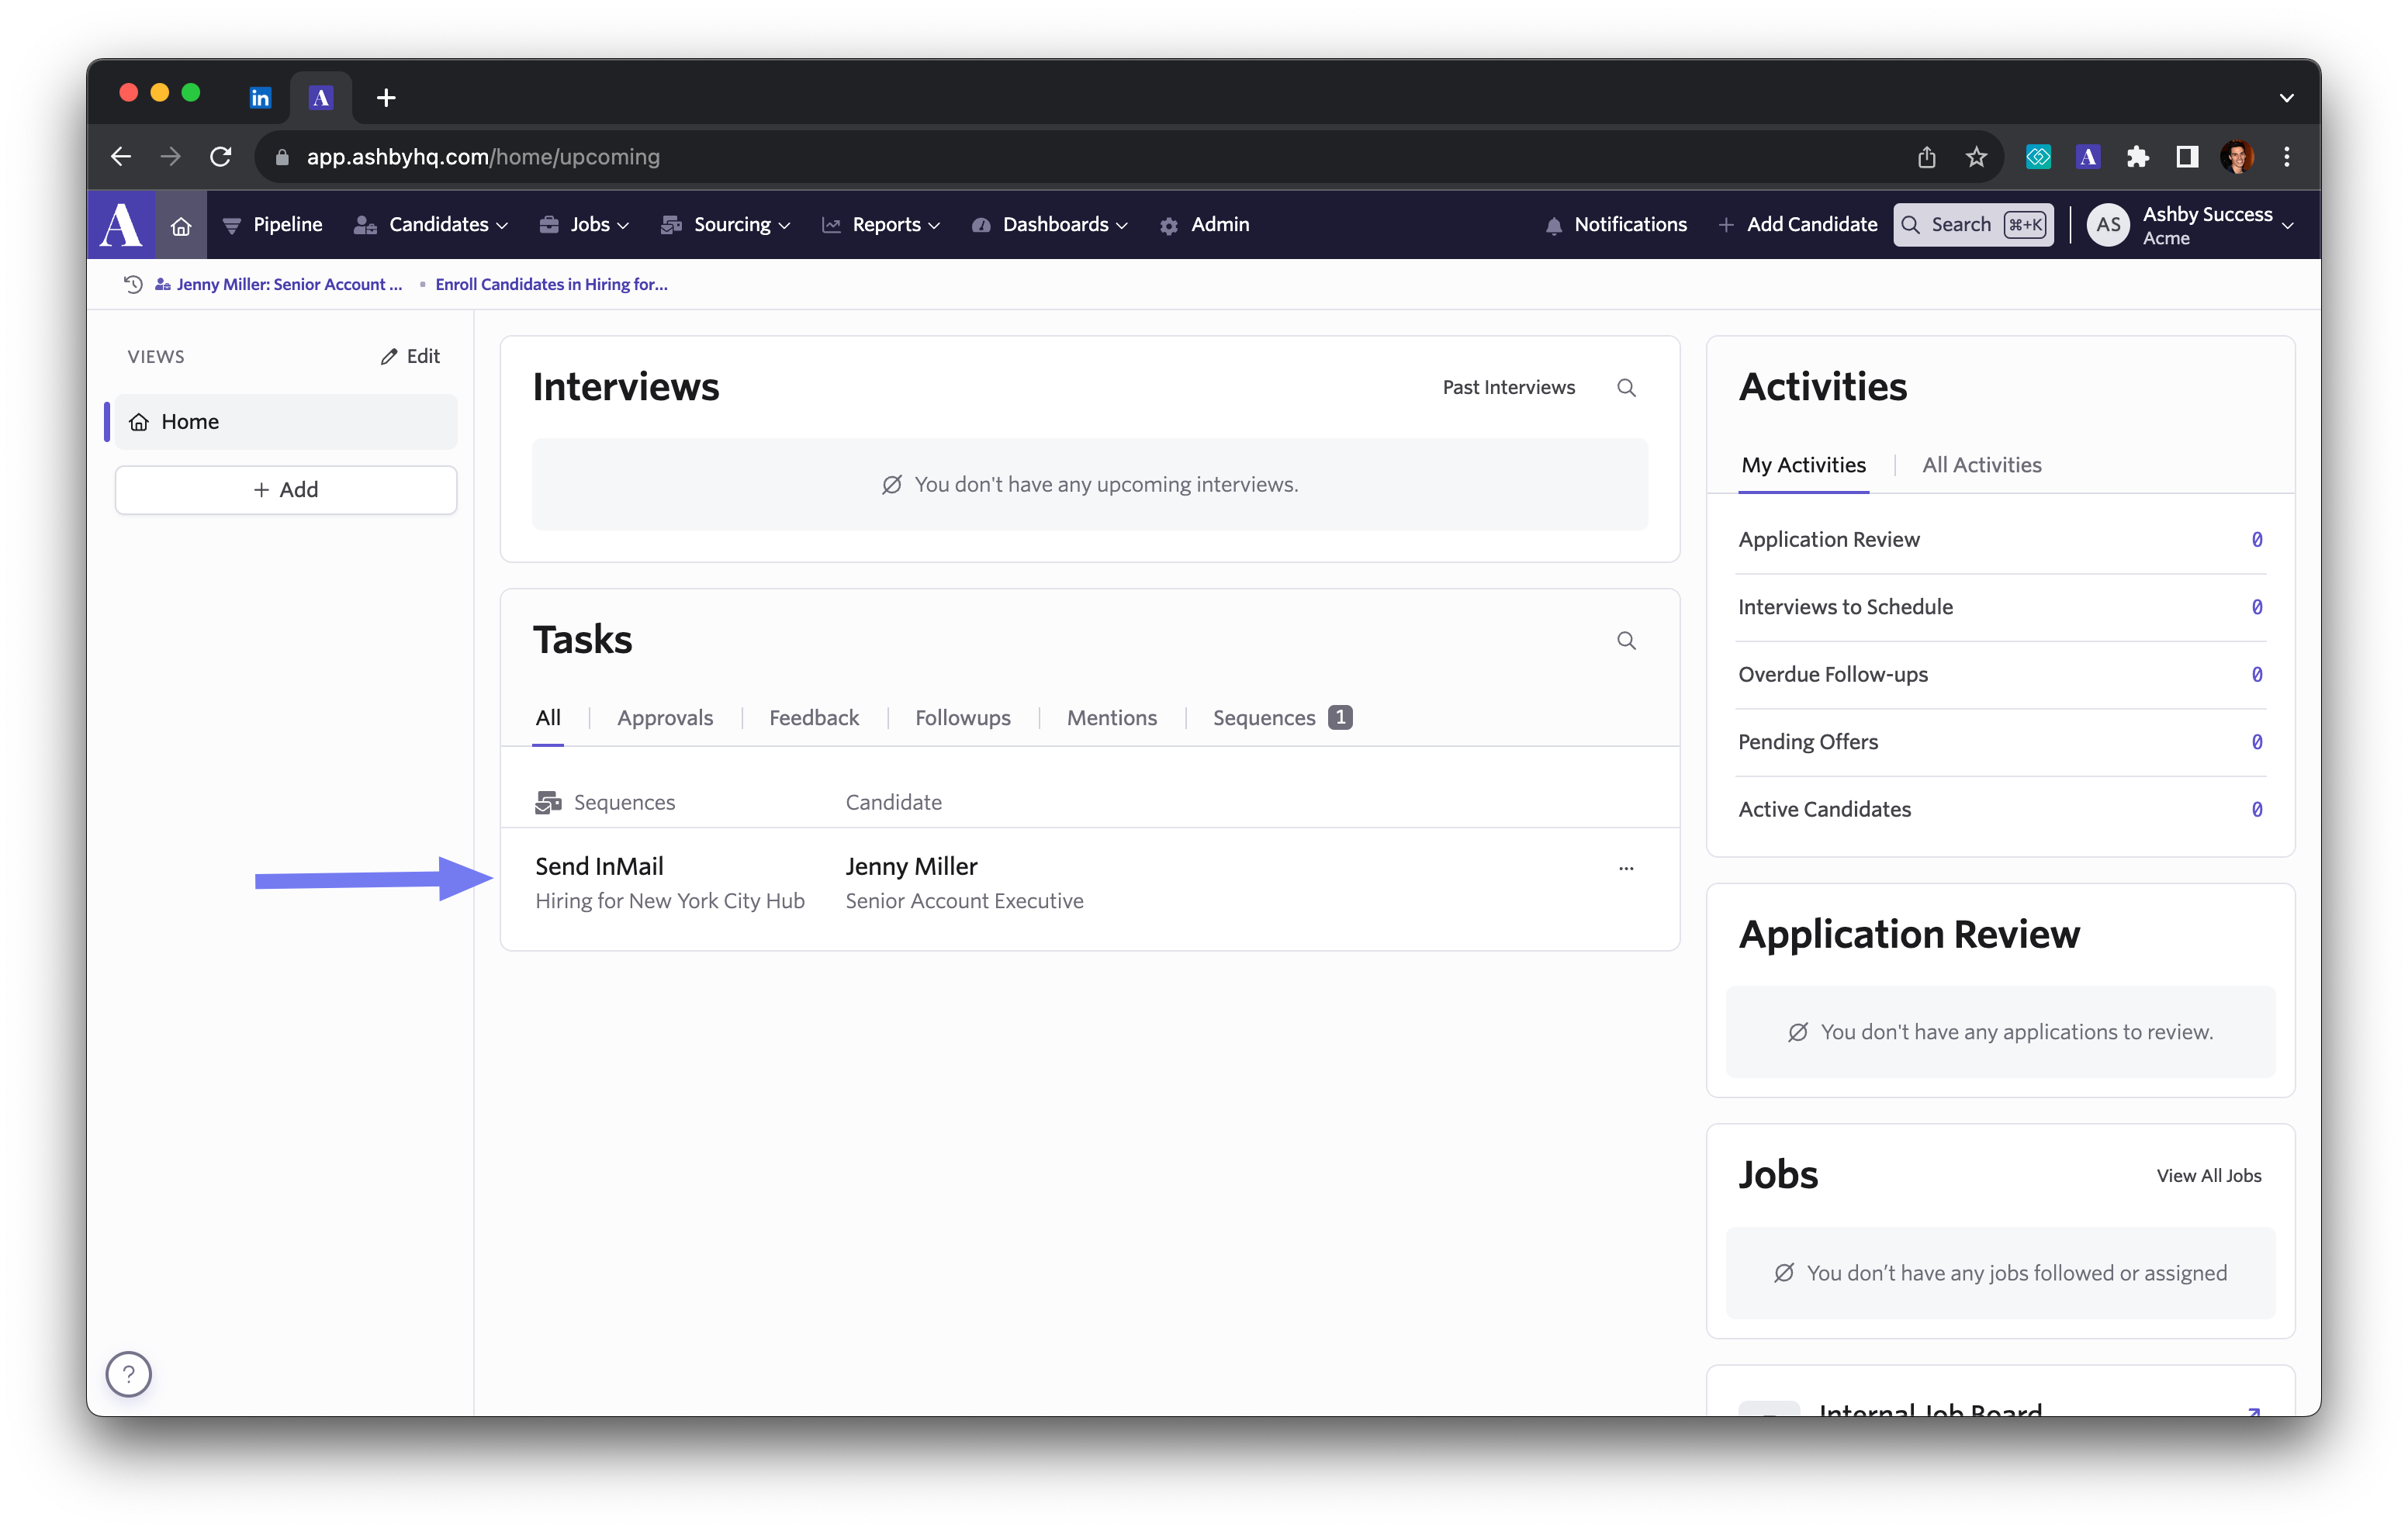Bookmark the page with the star icon
Viewport: 2408px width, 1531px height.
tap(1976, 157)
